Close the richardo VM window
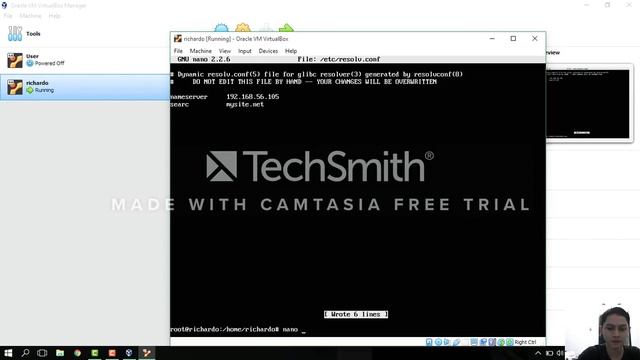The width and height of the screenshot is (640, 360). point(535,38)
